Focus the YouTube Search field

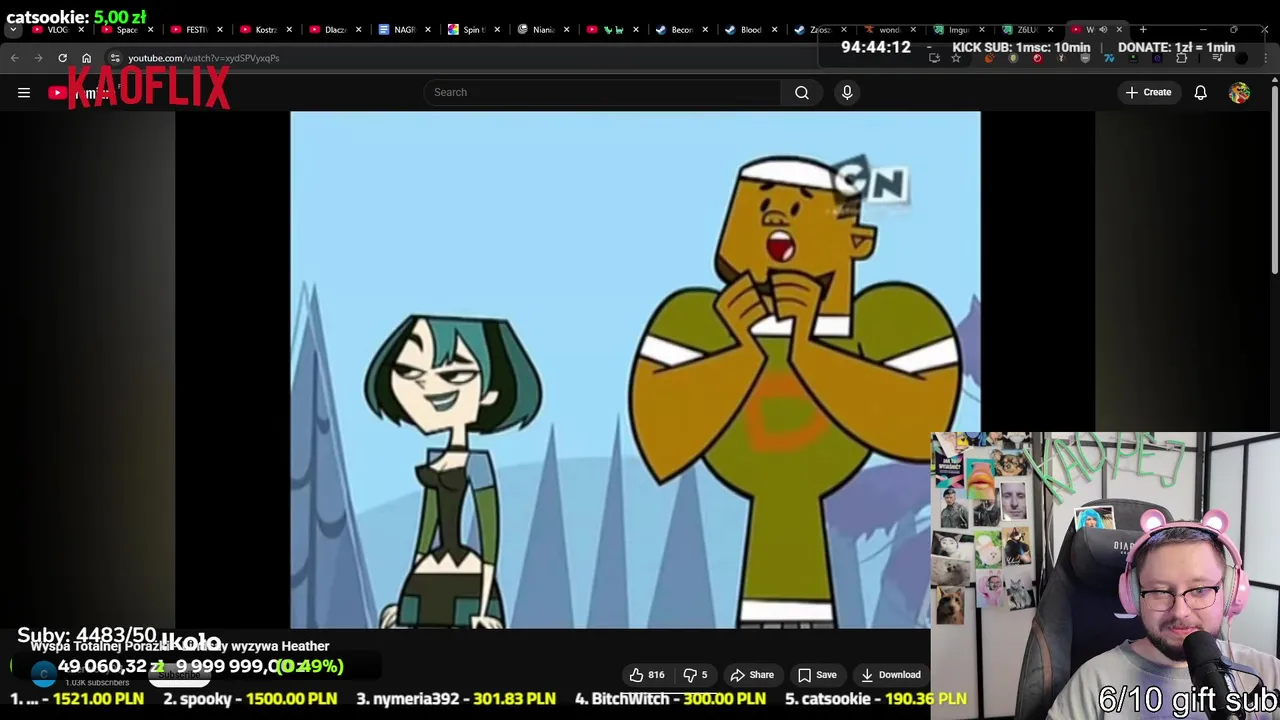(x=603, y=92)
